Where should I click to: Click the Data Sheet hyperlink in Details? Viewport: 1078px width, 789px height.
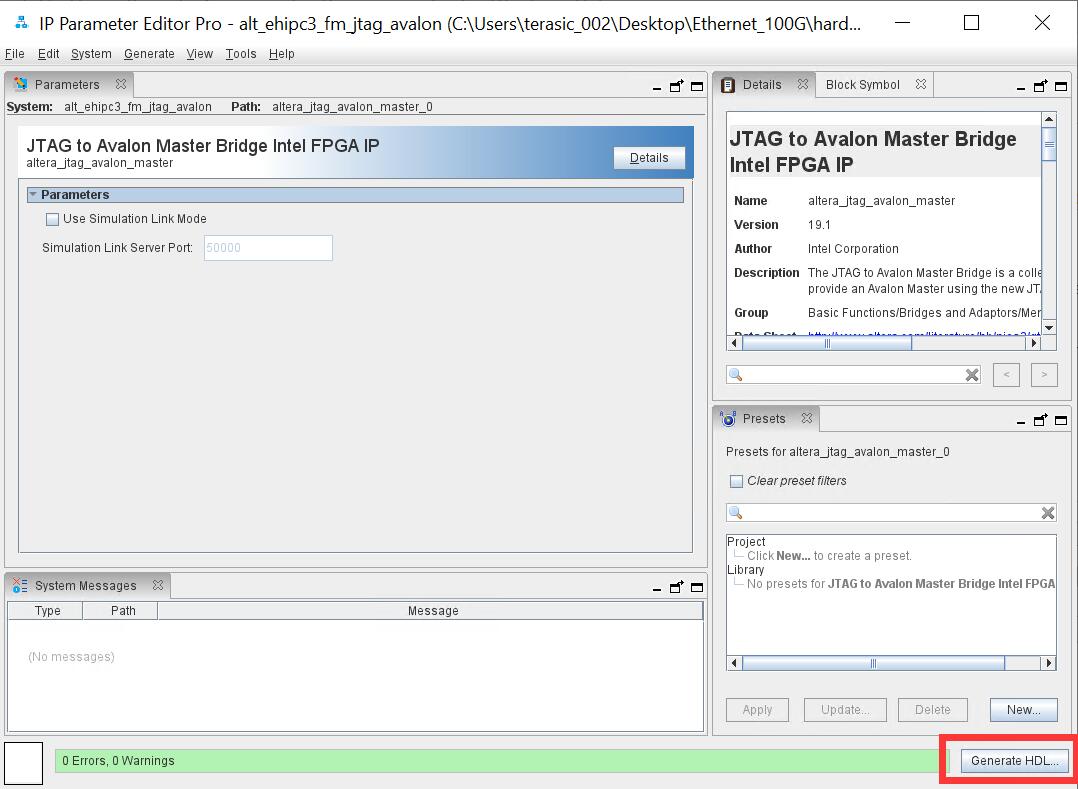pos(924,334)
